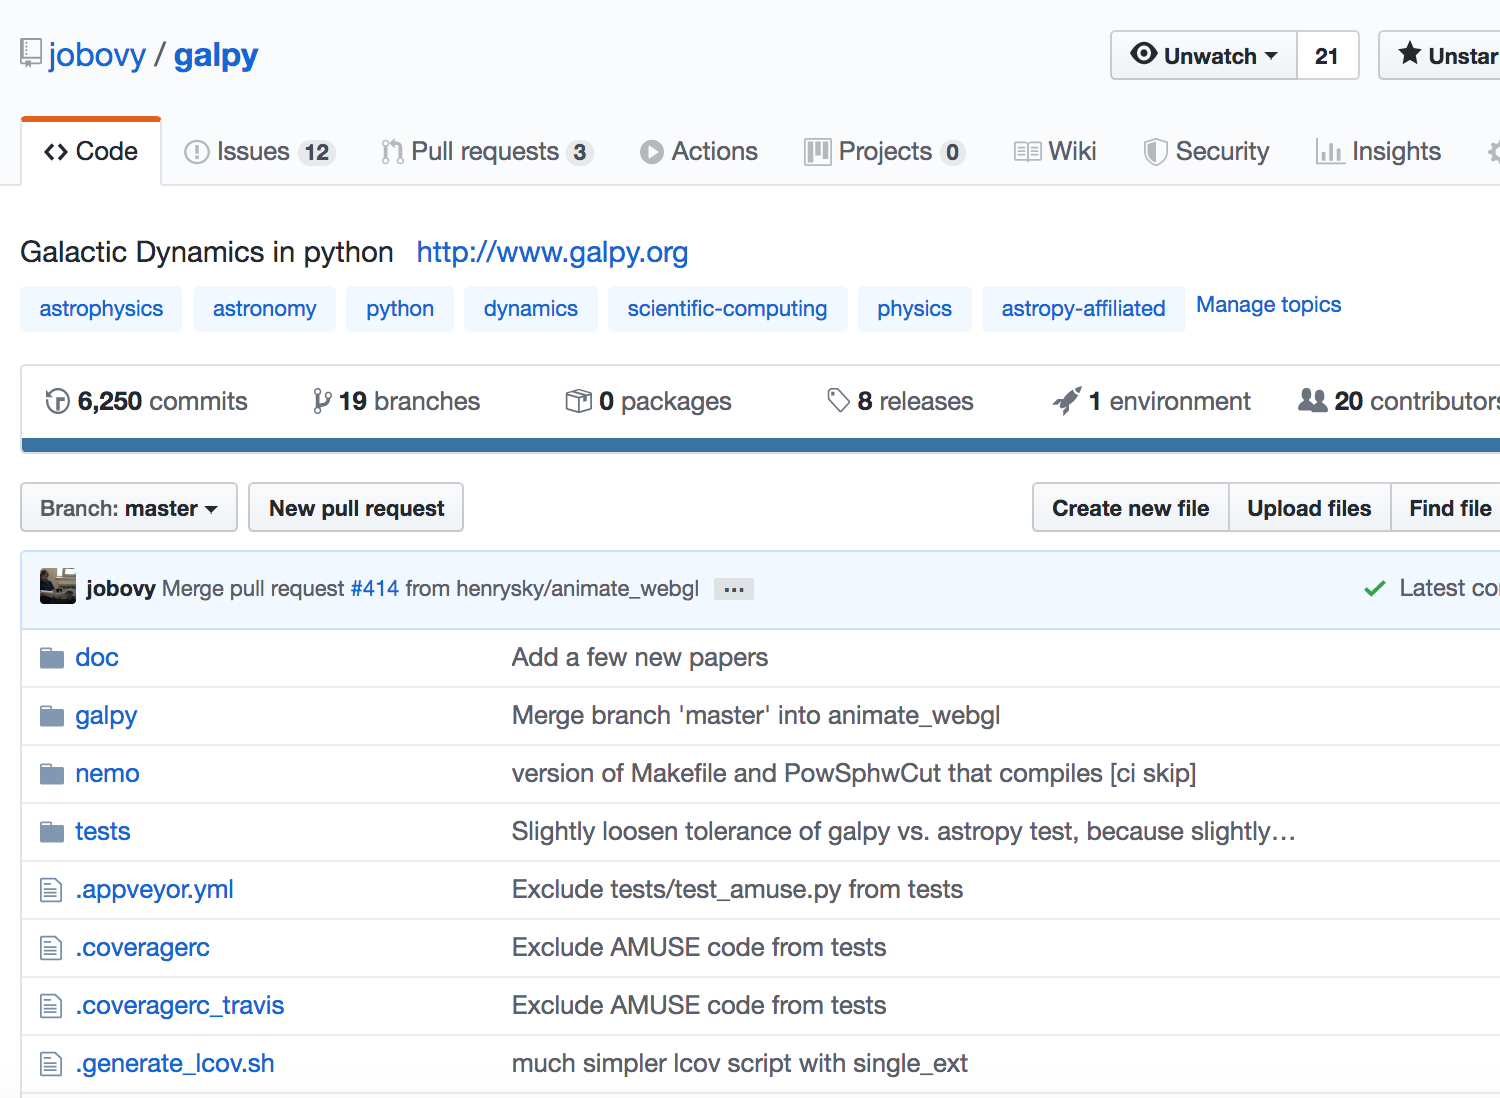The height and width of the screenshot is (1098, 1500).
Task: Click the green build status checkmark
Action: point(1375,588)
